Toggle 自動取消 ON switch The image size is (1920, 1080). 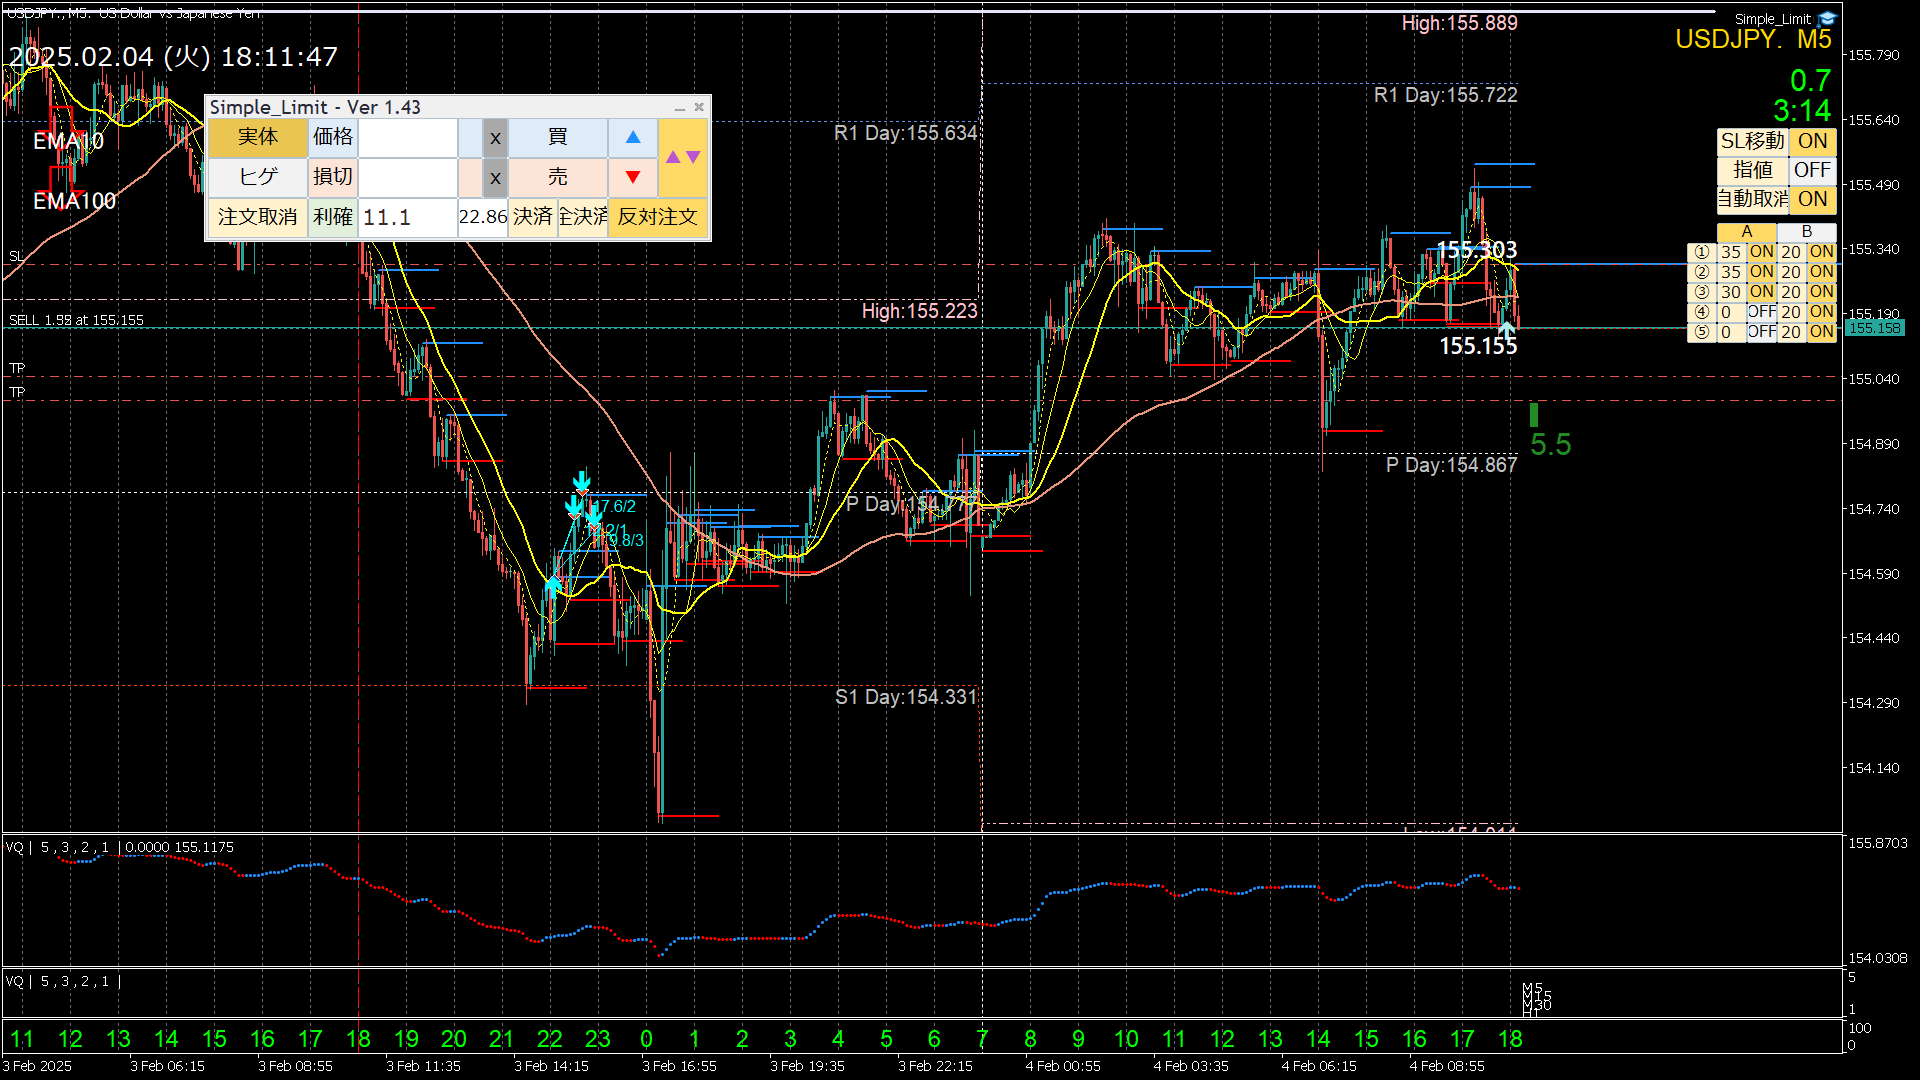pos(1812,199)
